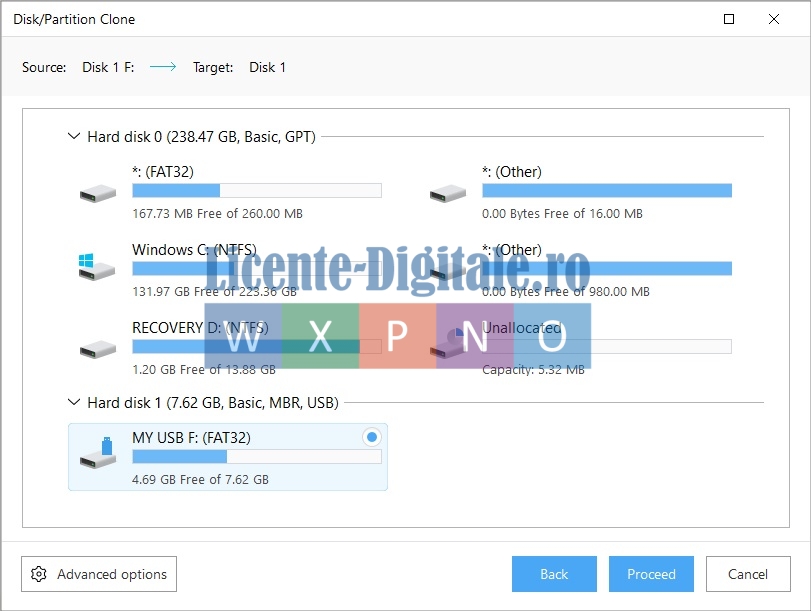Click the source-to-target arrow icon
The height and width of the screenshot is (611, 811).
tap(163, 67)
